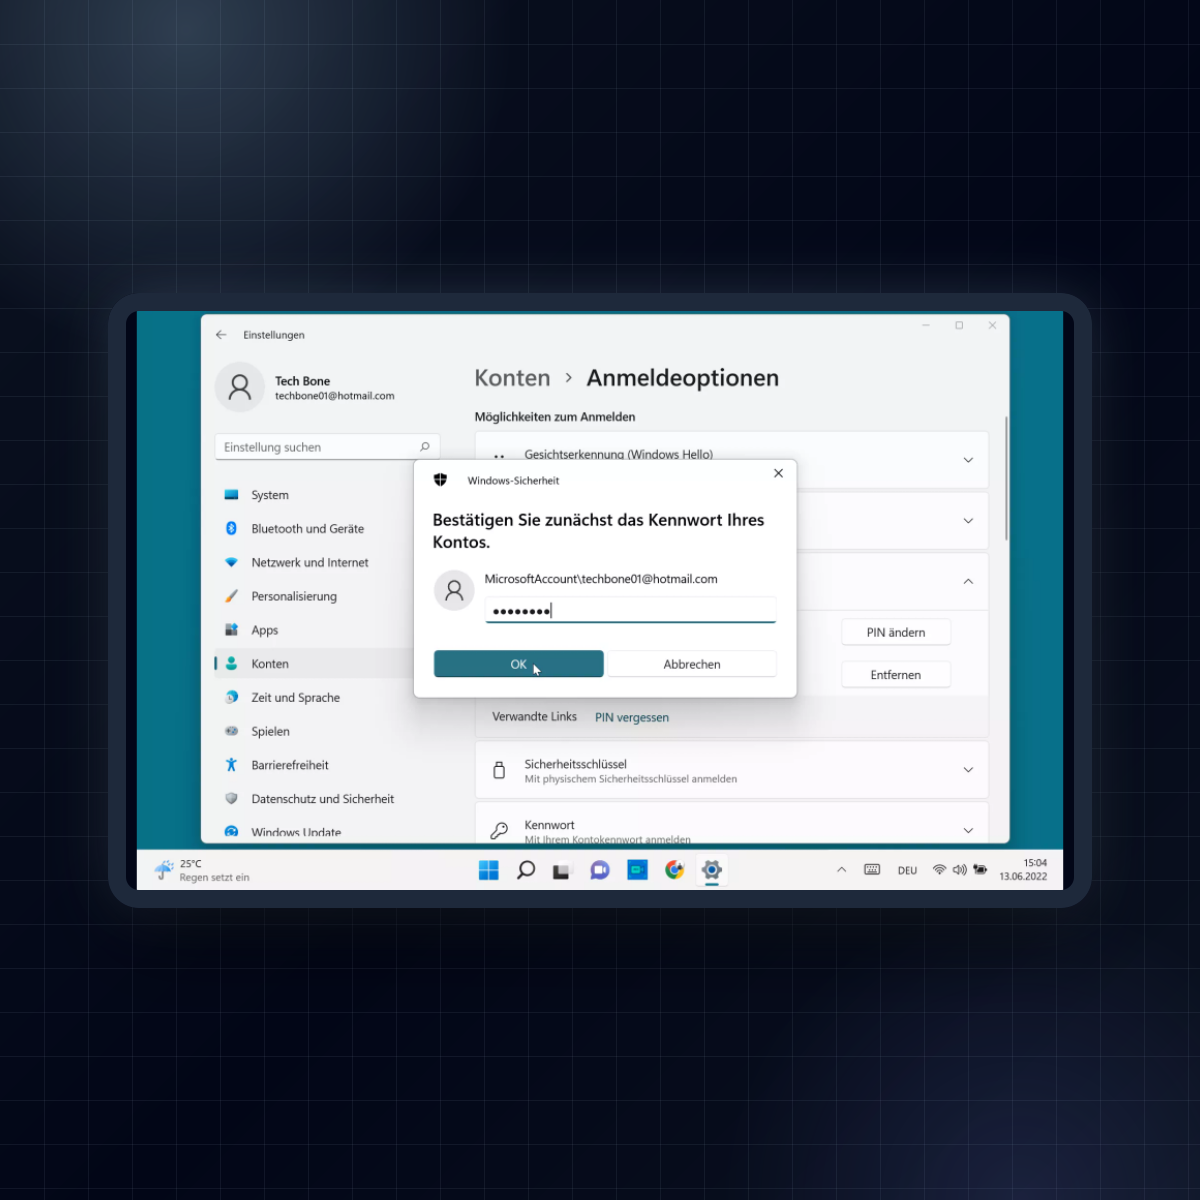The width and height of the screenshot is (1200, 1200).
Task: Expand the second sign-in option chevron
Action: pos(968,521)
